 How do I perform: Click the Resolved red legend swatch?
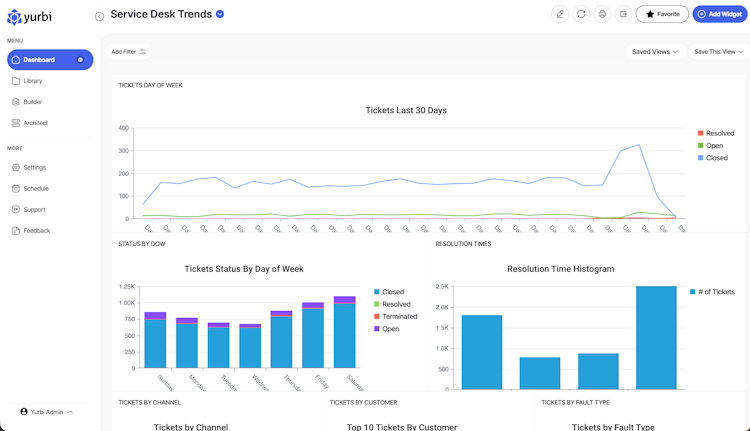700,133
